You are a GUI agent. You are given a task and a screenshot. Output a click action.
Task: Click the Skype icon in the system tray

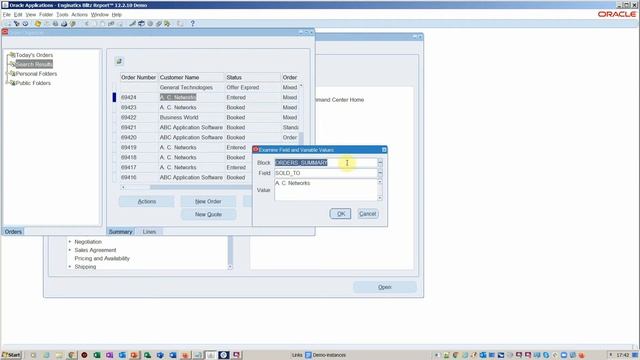(x=546, y=355)
